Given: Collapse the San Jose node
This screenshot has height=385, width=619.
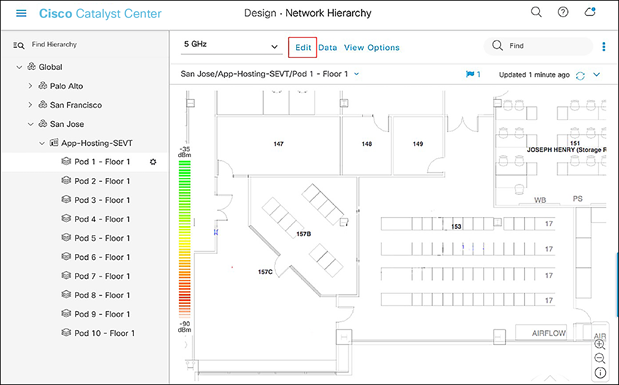Looking at the screenshot, I should pos(30,124).
